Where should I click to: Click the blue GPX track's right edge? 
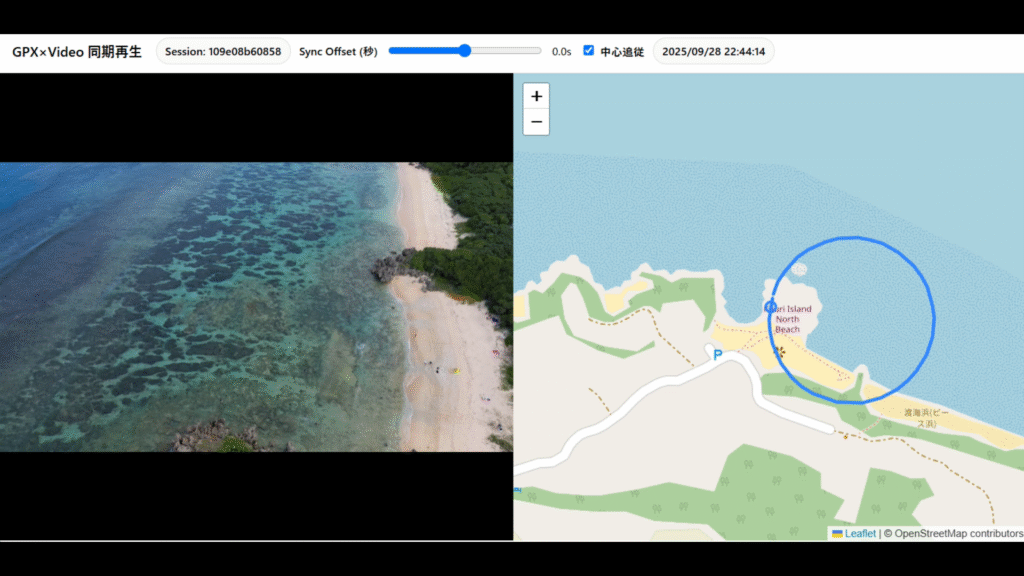[934, 320]
